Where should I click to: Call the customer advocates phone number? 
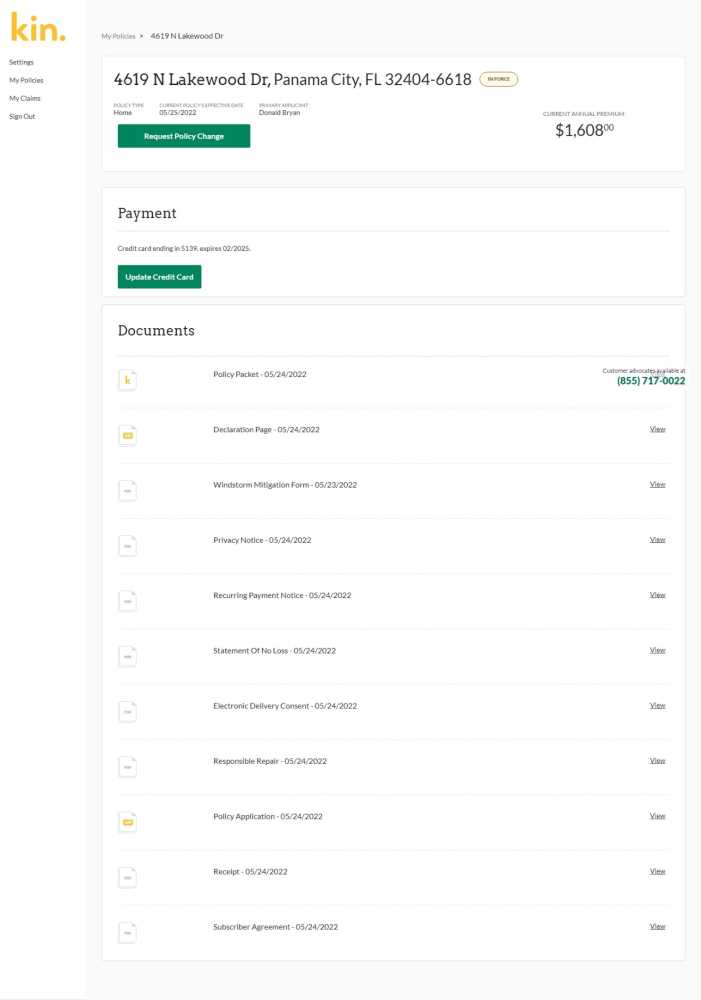pos(650,381)
